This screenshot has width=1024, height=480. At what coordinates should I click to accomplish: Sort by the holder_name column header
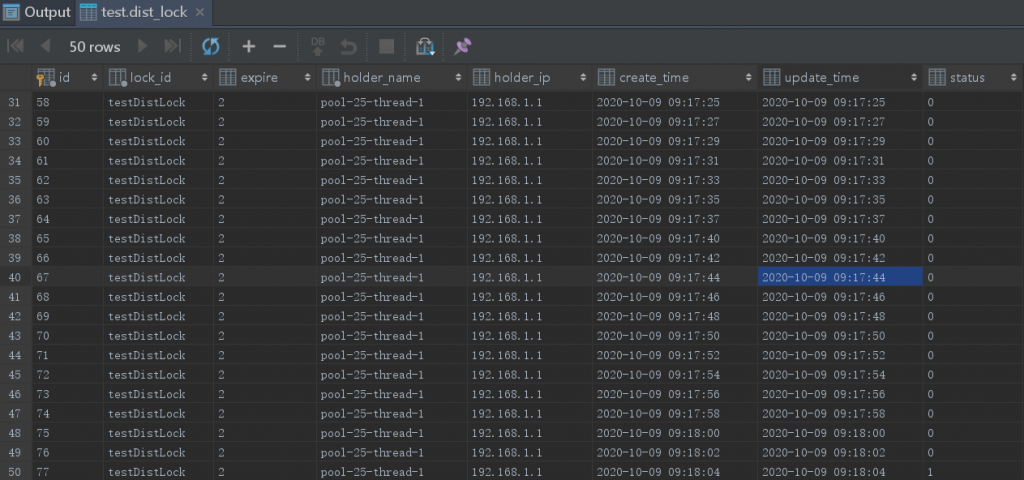click(x=392, y=78)
